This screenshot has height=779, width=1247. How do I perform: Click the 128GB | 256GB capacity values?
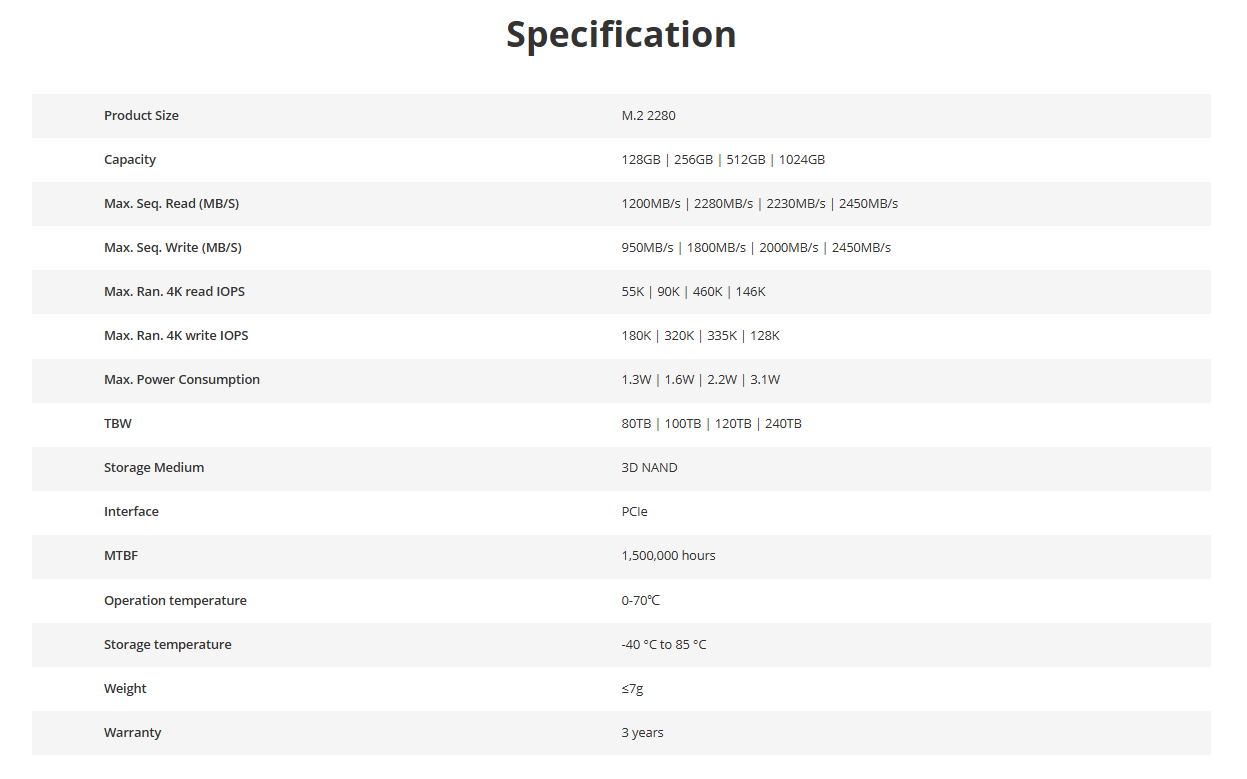(x=723, y=160)
